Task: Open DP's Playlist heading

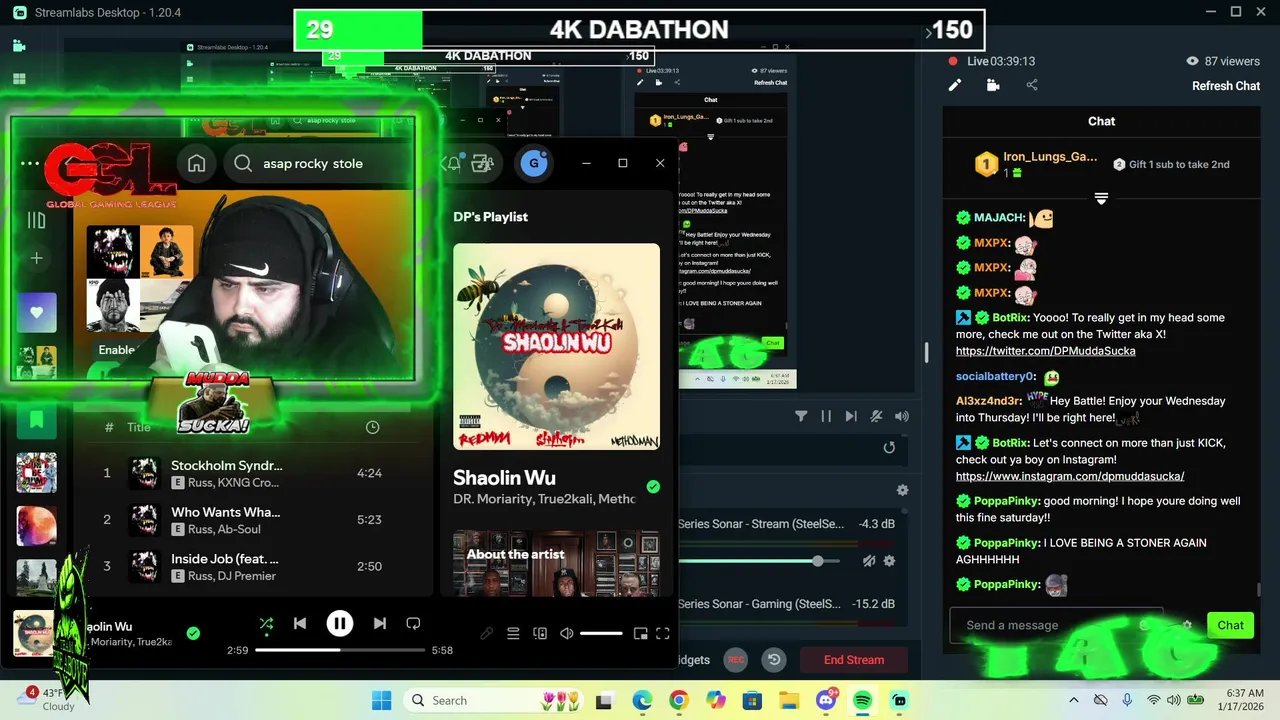Action: click(490, 217)
